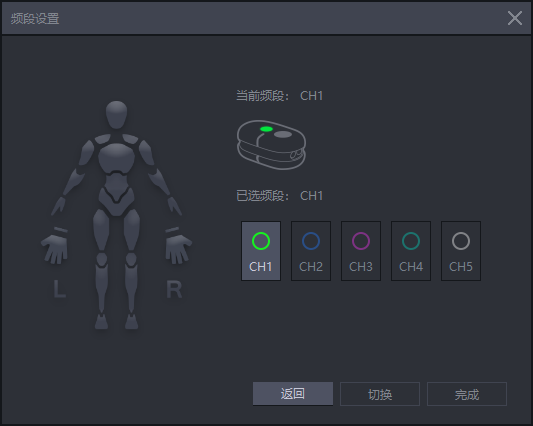Select the CH2 frequency band
The height and width of the screenshot is (426, 533).
pyautogui.click(x=311, y=251)
